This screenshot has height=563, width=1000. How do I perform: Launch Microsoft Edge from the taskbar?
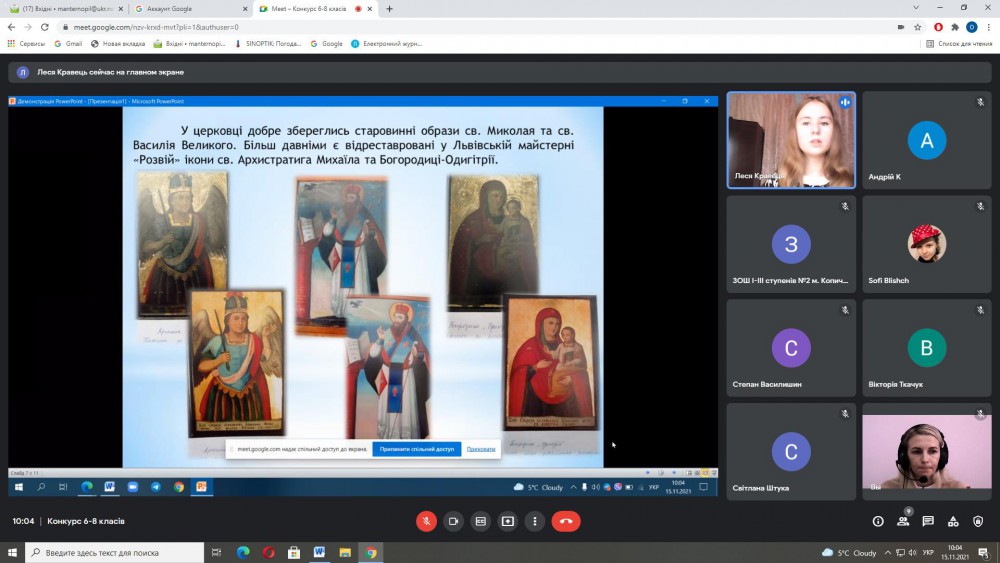tap(243, 552)
